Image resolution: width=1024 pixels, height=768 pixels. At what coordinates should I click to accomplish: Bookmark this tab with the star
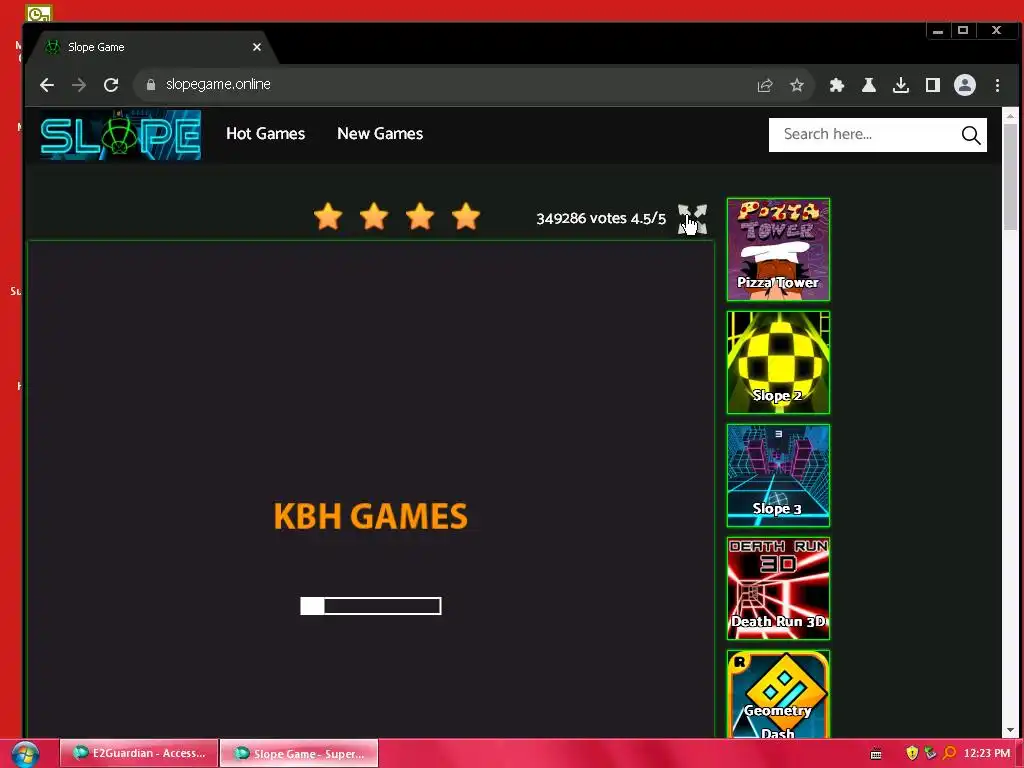[x=797, y=86]
